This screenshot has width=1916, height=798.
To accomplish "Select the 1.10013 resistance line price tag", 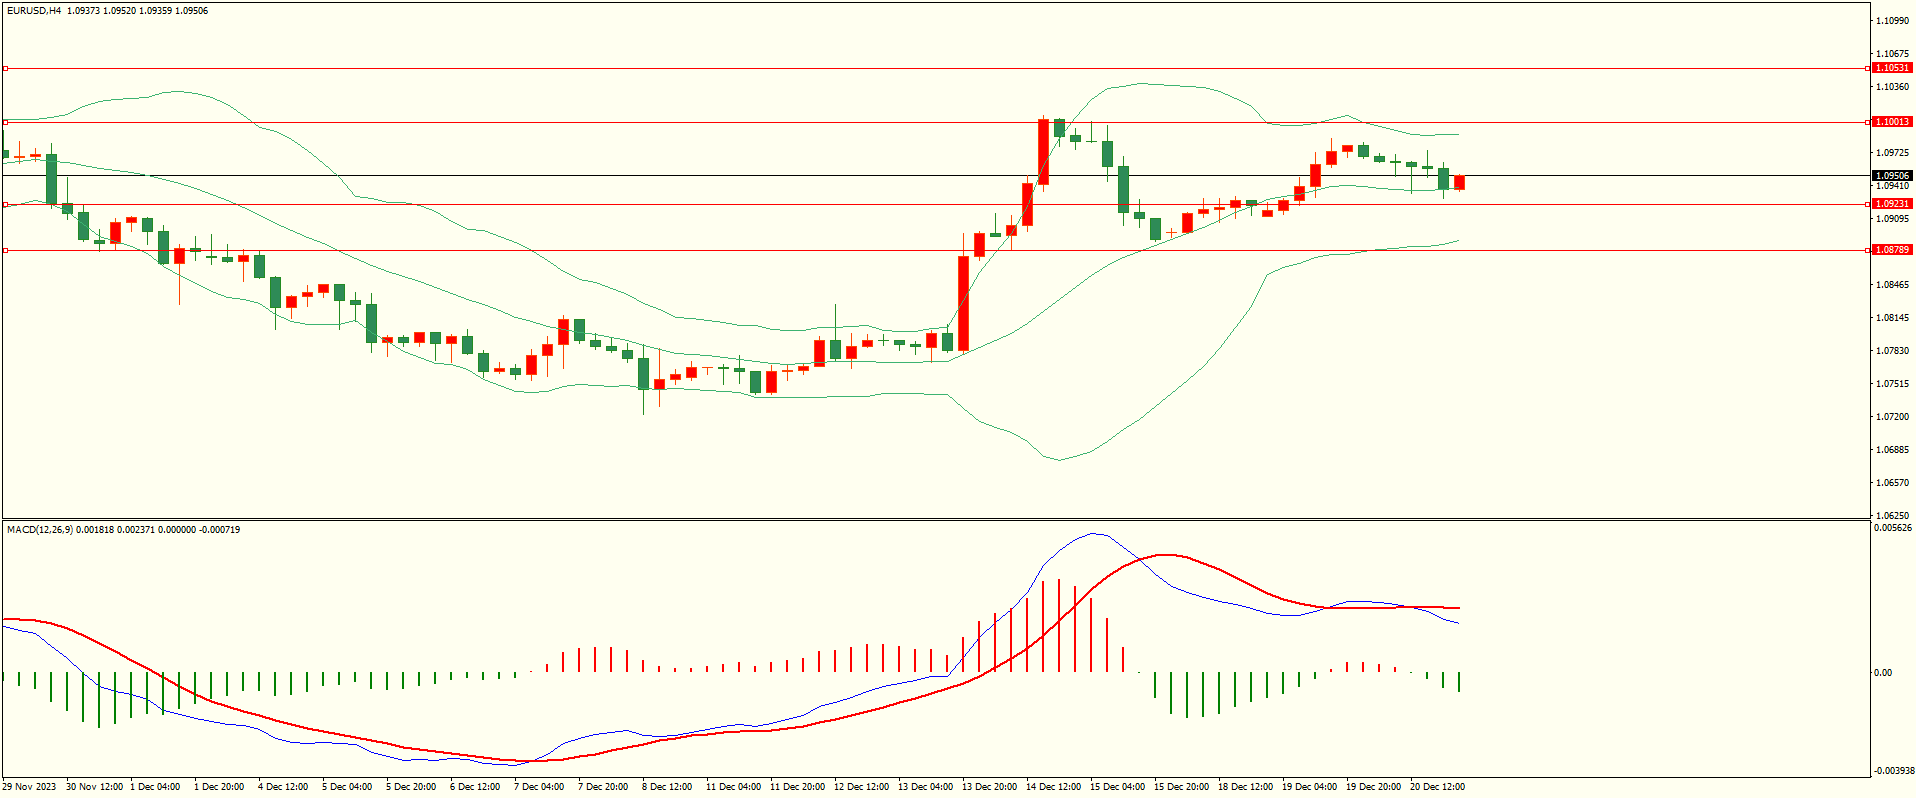I will 1891,122.
